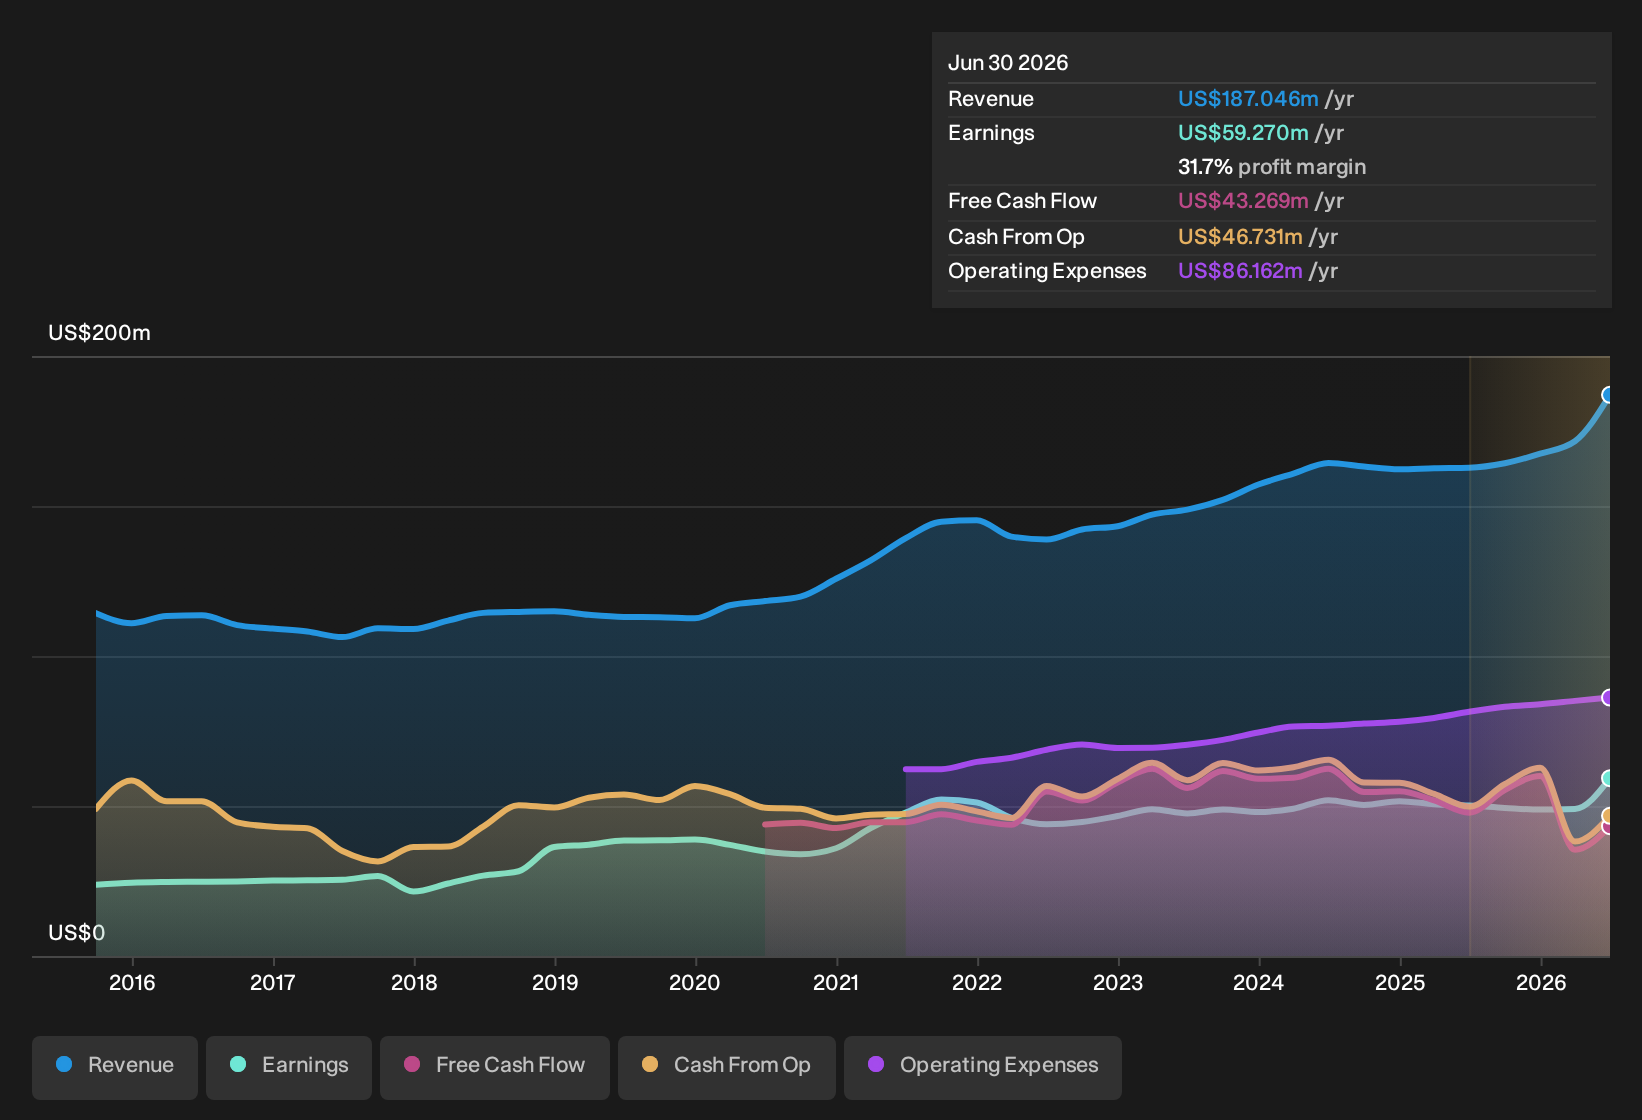The image size is (1642, 1120).
Task: Click the purple Operating Expenses endpoint marker
Action: (x=1608, y=697)
